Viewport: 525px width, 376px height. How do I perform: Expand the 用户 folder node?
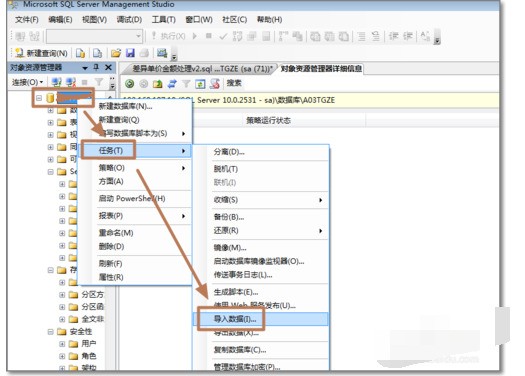click(62, 344)
